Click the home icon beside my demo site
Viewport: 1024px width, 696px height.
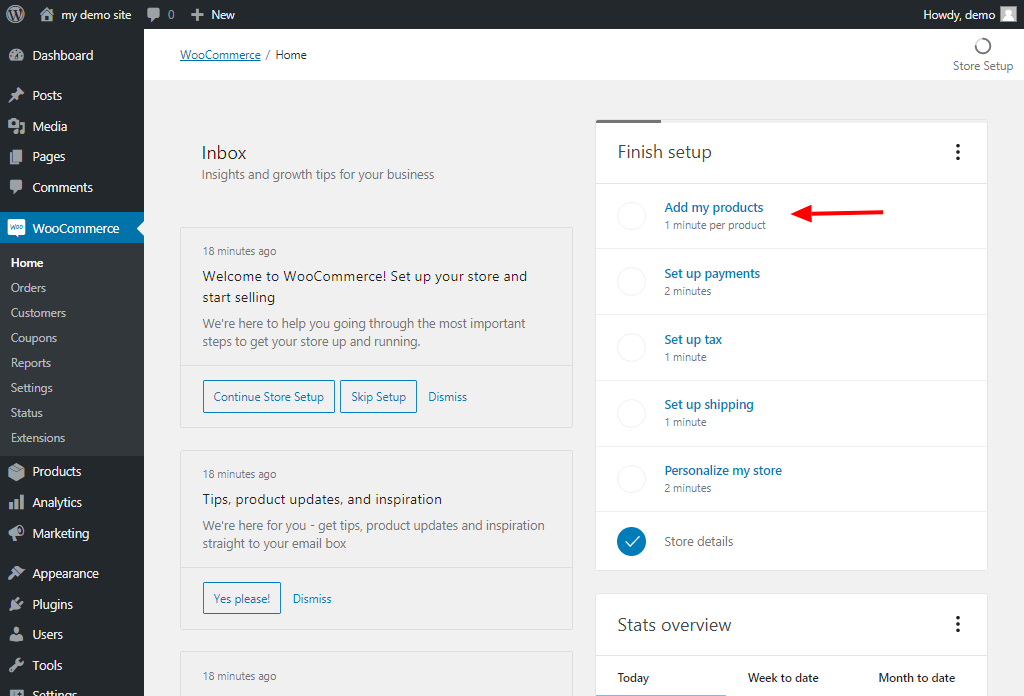46,14
